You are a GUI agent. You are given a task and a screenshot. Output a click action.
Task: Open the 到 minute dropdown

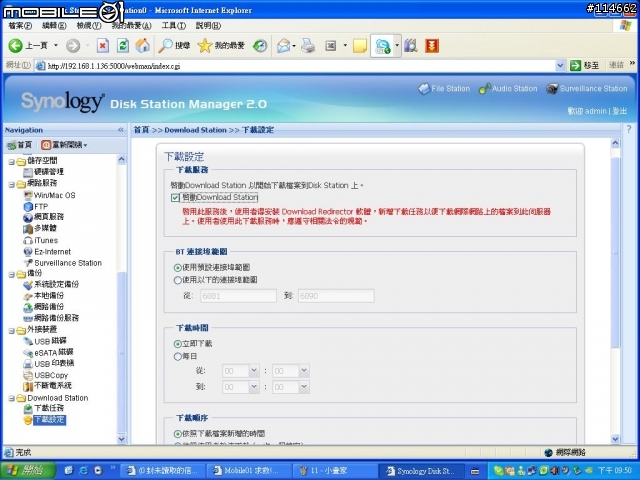(304, 387)
